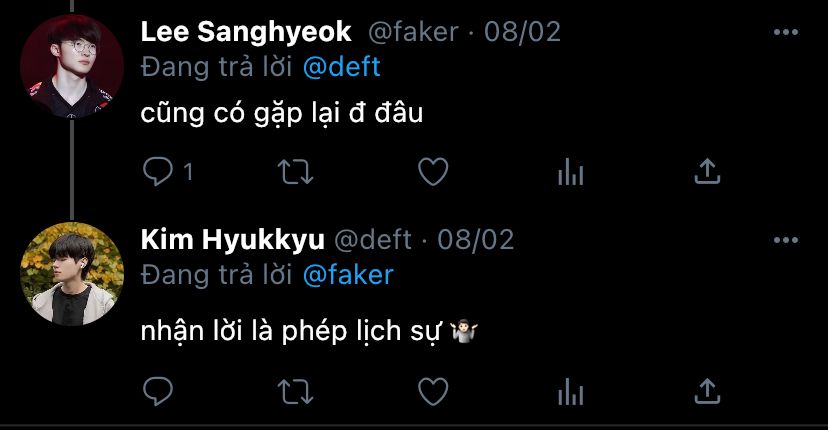
Task: Open the @deft mention link
Action: (342, 67)
